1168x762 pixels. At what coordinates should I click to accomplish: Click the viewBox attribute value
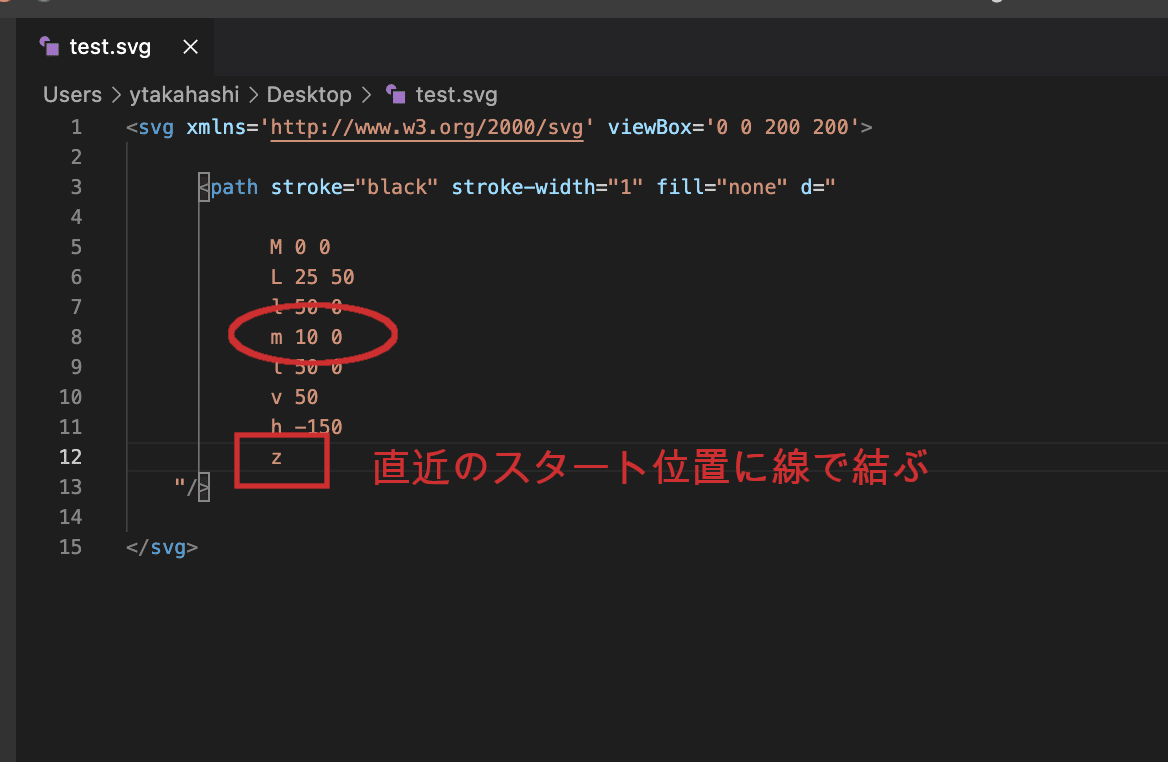click(x=783, y=127)
